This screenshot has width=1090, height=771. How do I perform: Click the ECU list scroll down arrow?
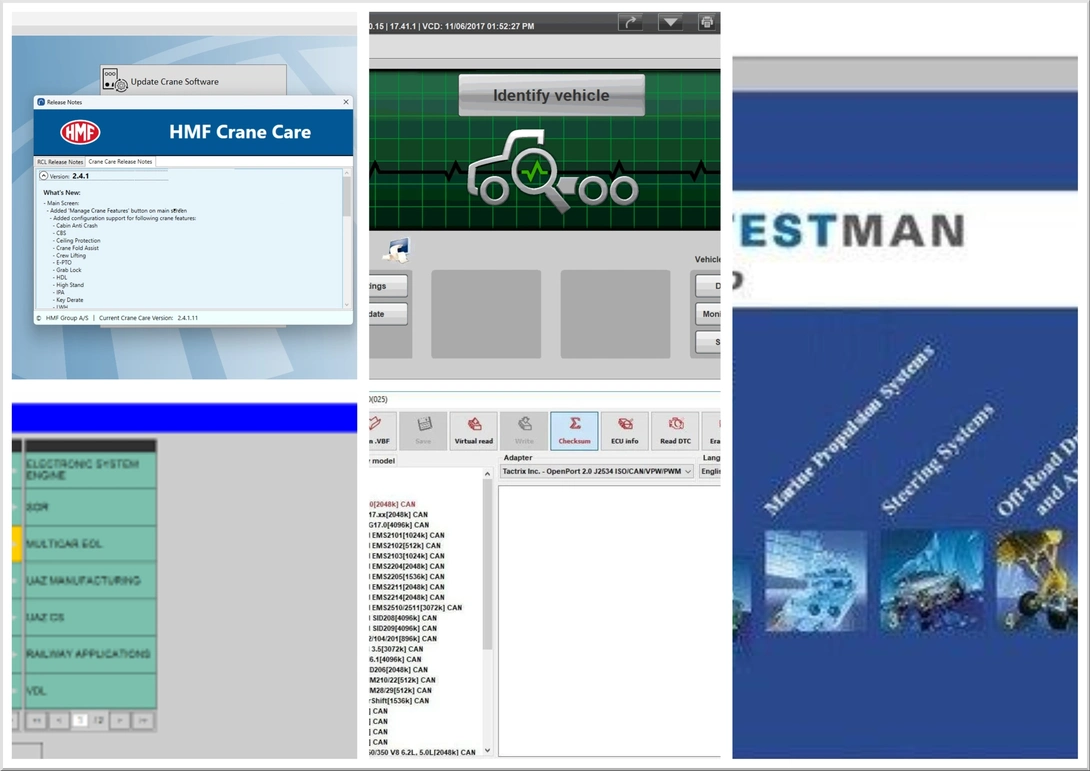click(487, 751)
